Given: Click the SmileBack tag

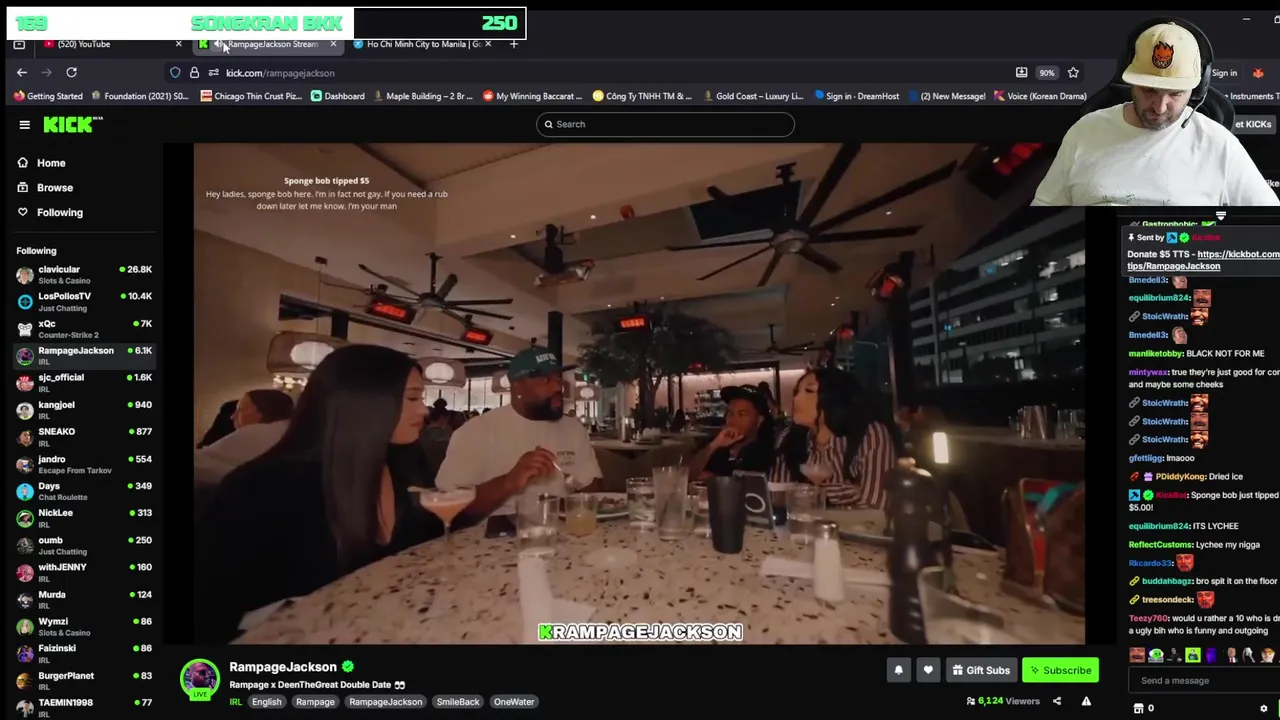Looking at the screenshot, I should 458,702.
